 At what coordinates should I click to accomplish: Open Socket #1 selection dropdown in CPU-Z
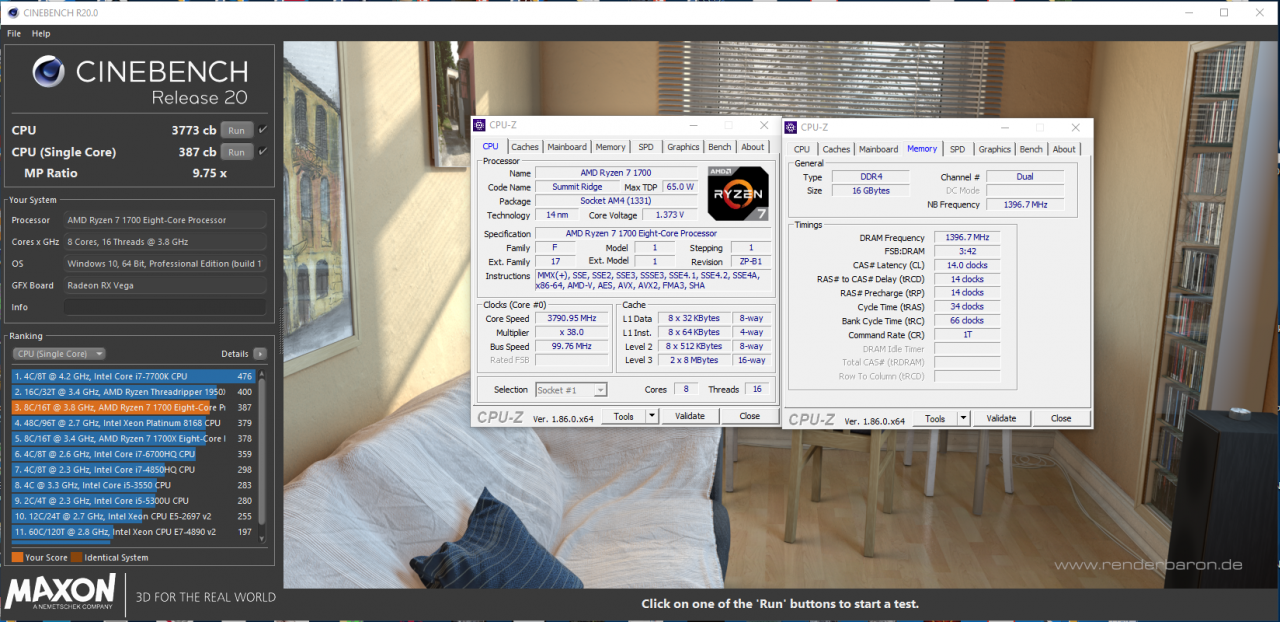coord(571,390)
